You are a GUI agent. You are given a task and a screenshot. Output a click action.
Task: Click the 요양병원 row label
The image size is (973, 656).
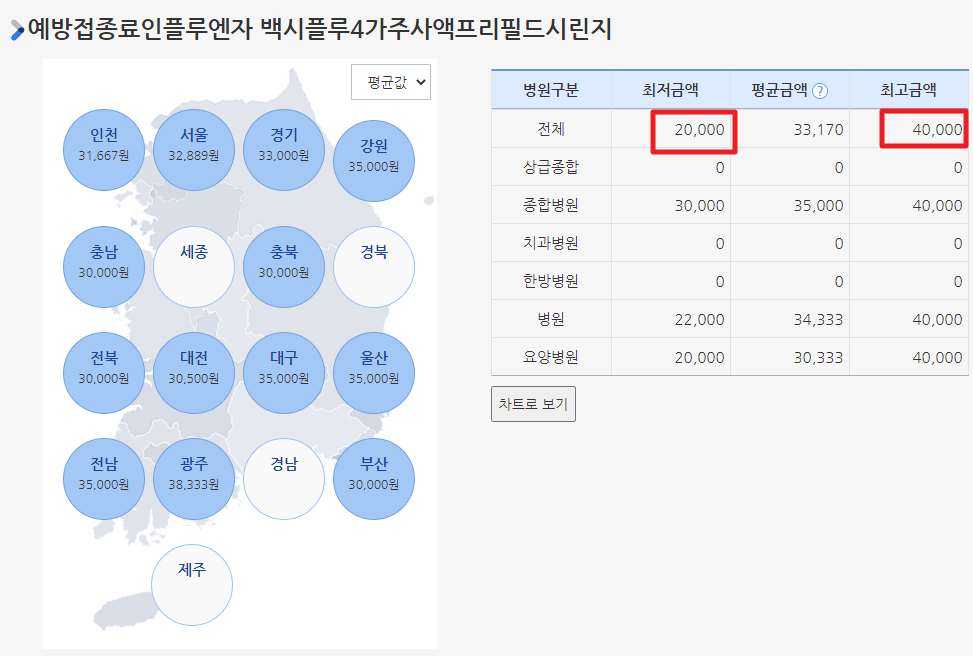pyautogui.click(x=551, y=357)
